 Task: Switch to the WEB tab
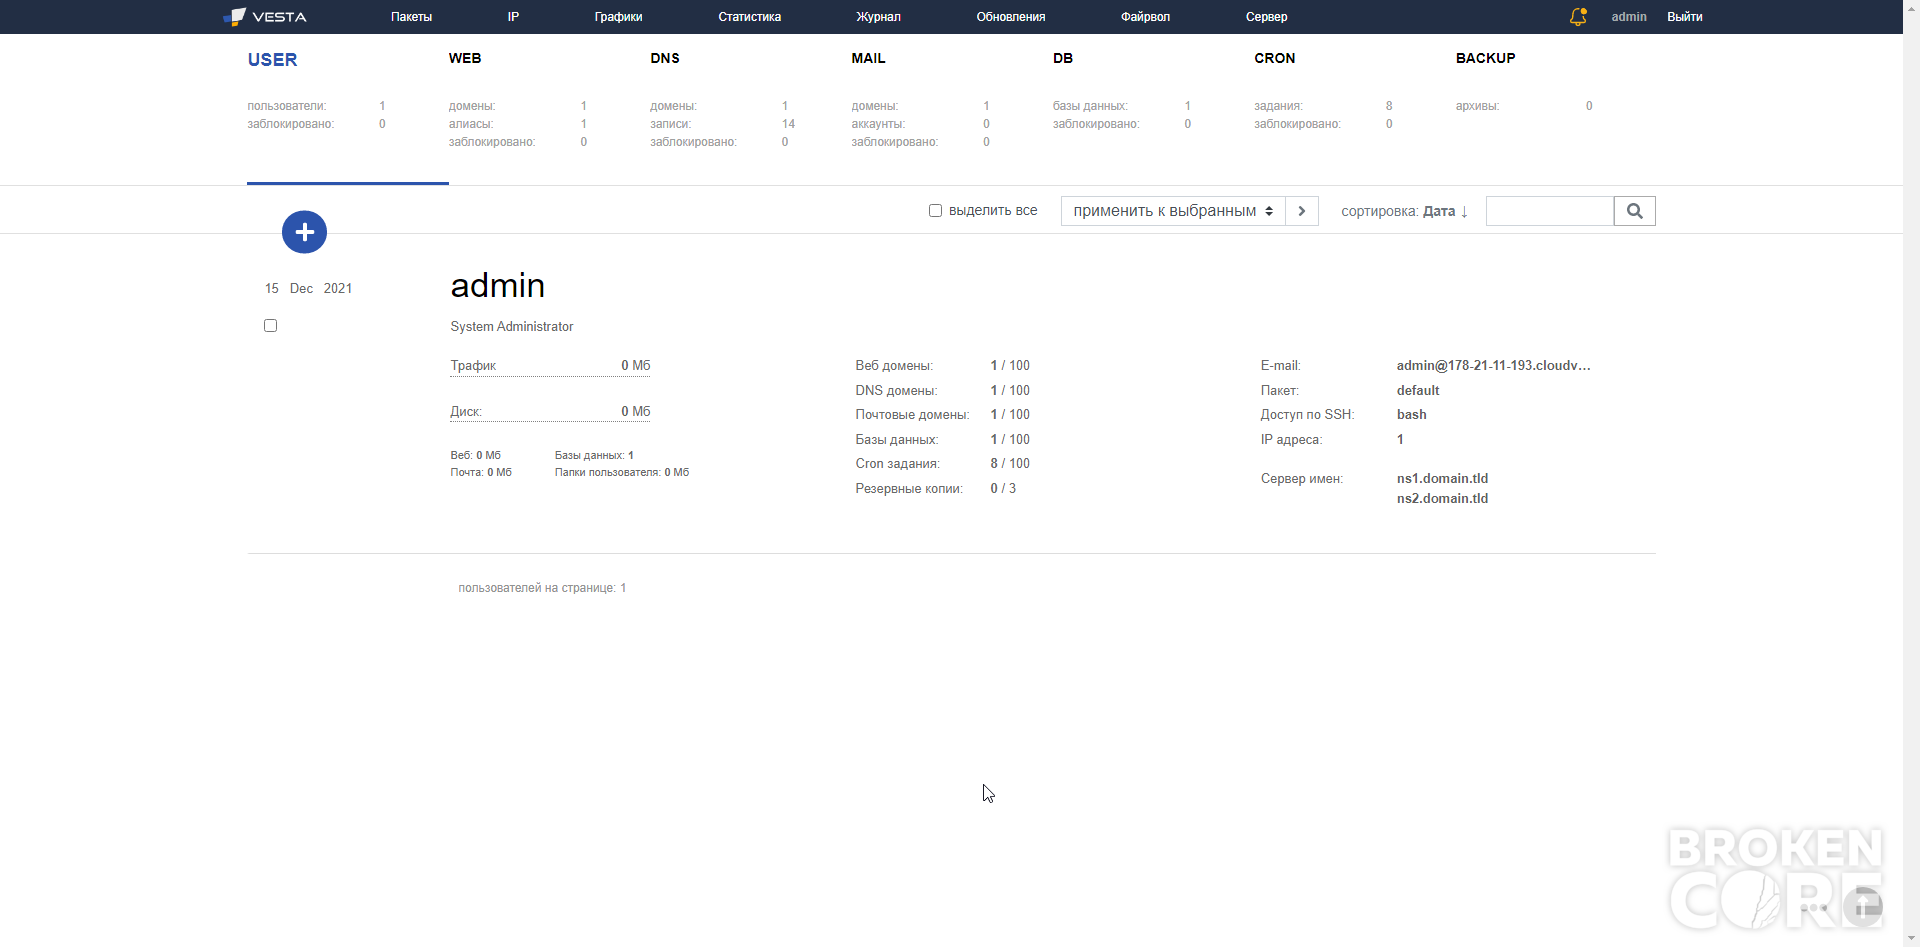click(465, 58)
